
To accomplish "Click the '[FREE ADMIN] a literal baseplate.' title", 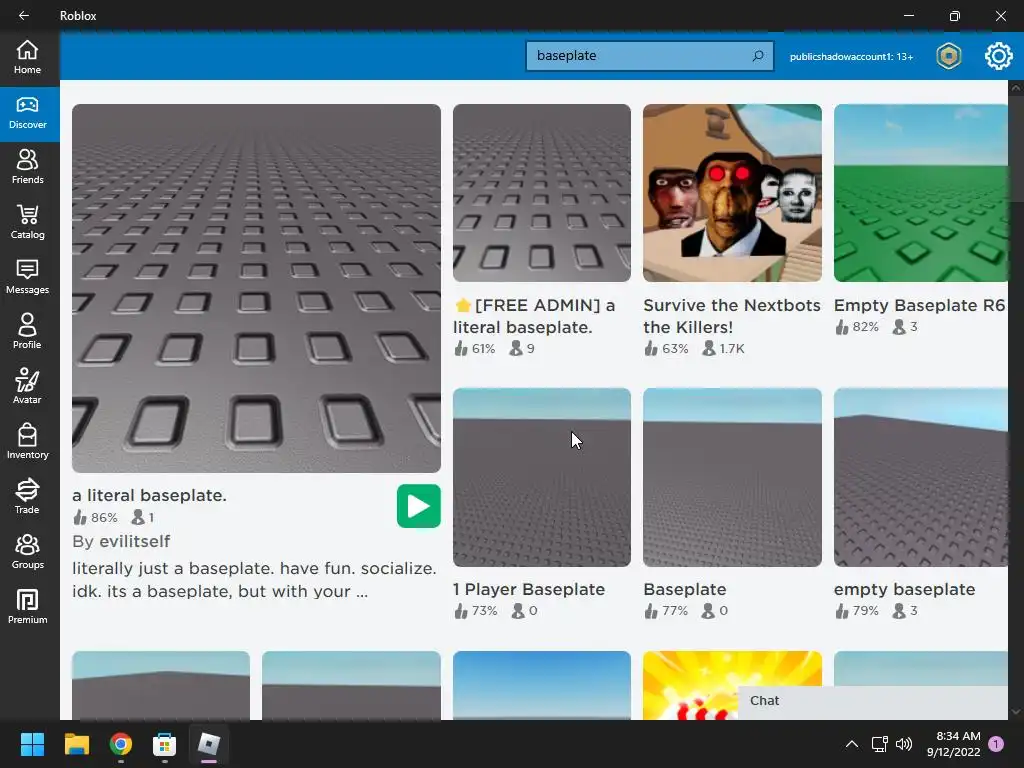I will (534, 316).
